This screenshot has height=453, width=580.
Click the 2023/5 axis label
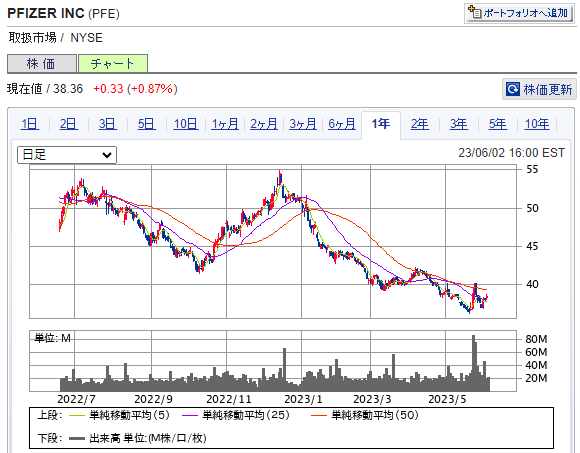coord(447,399)
